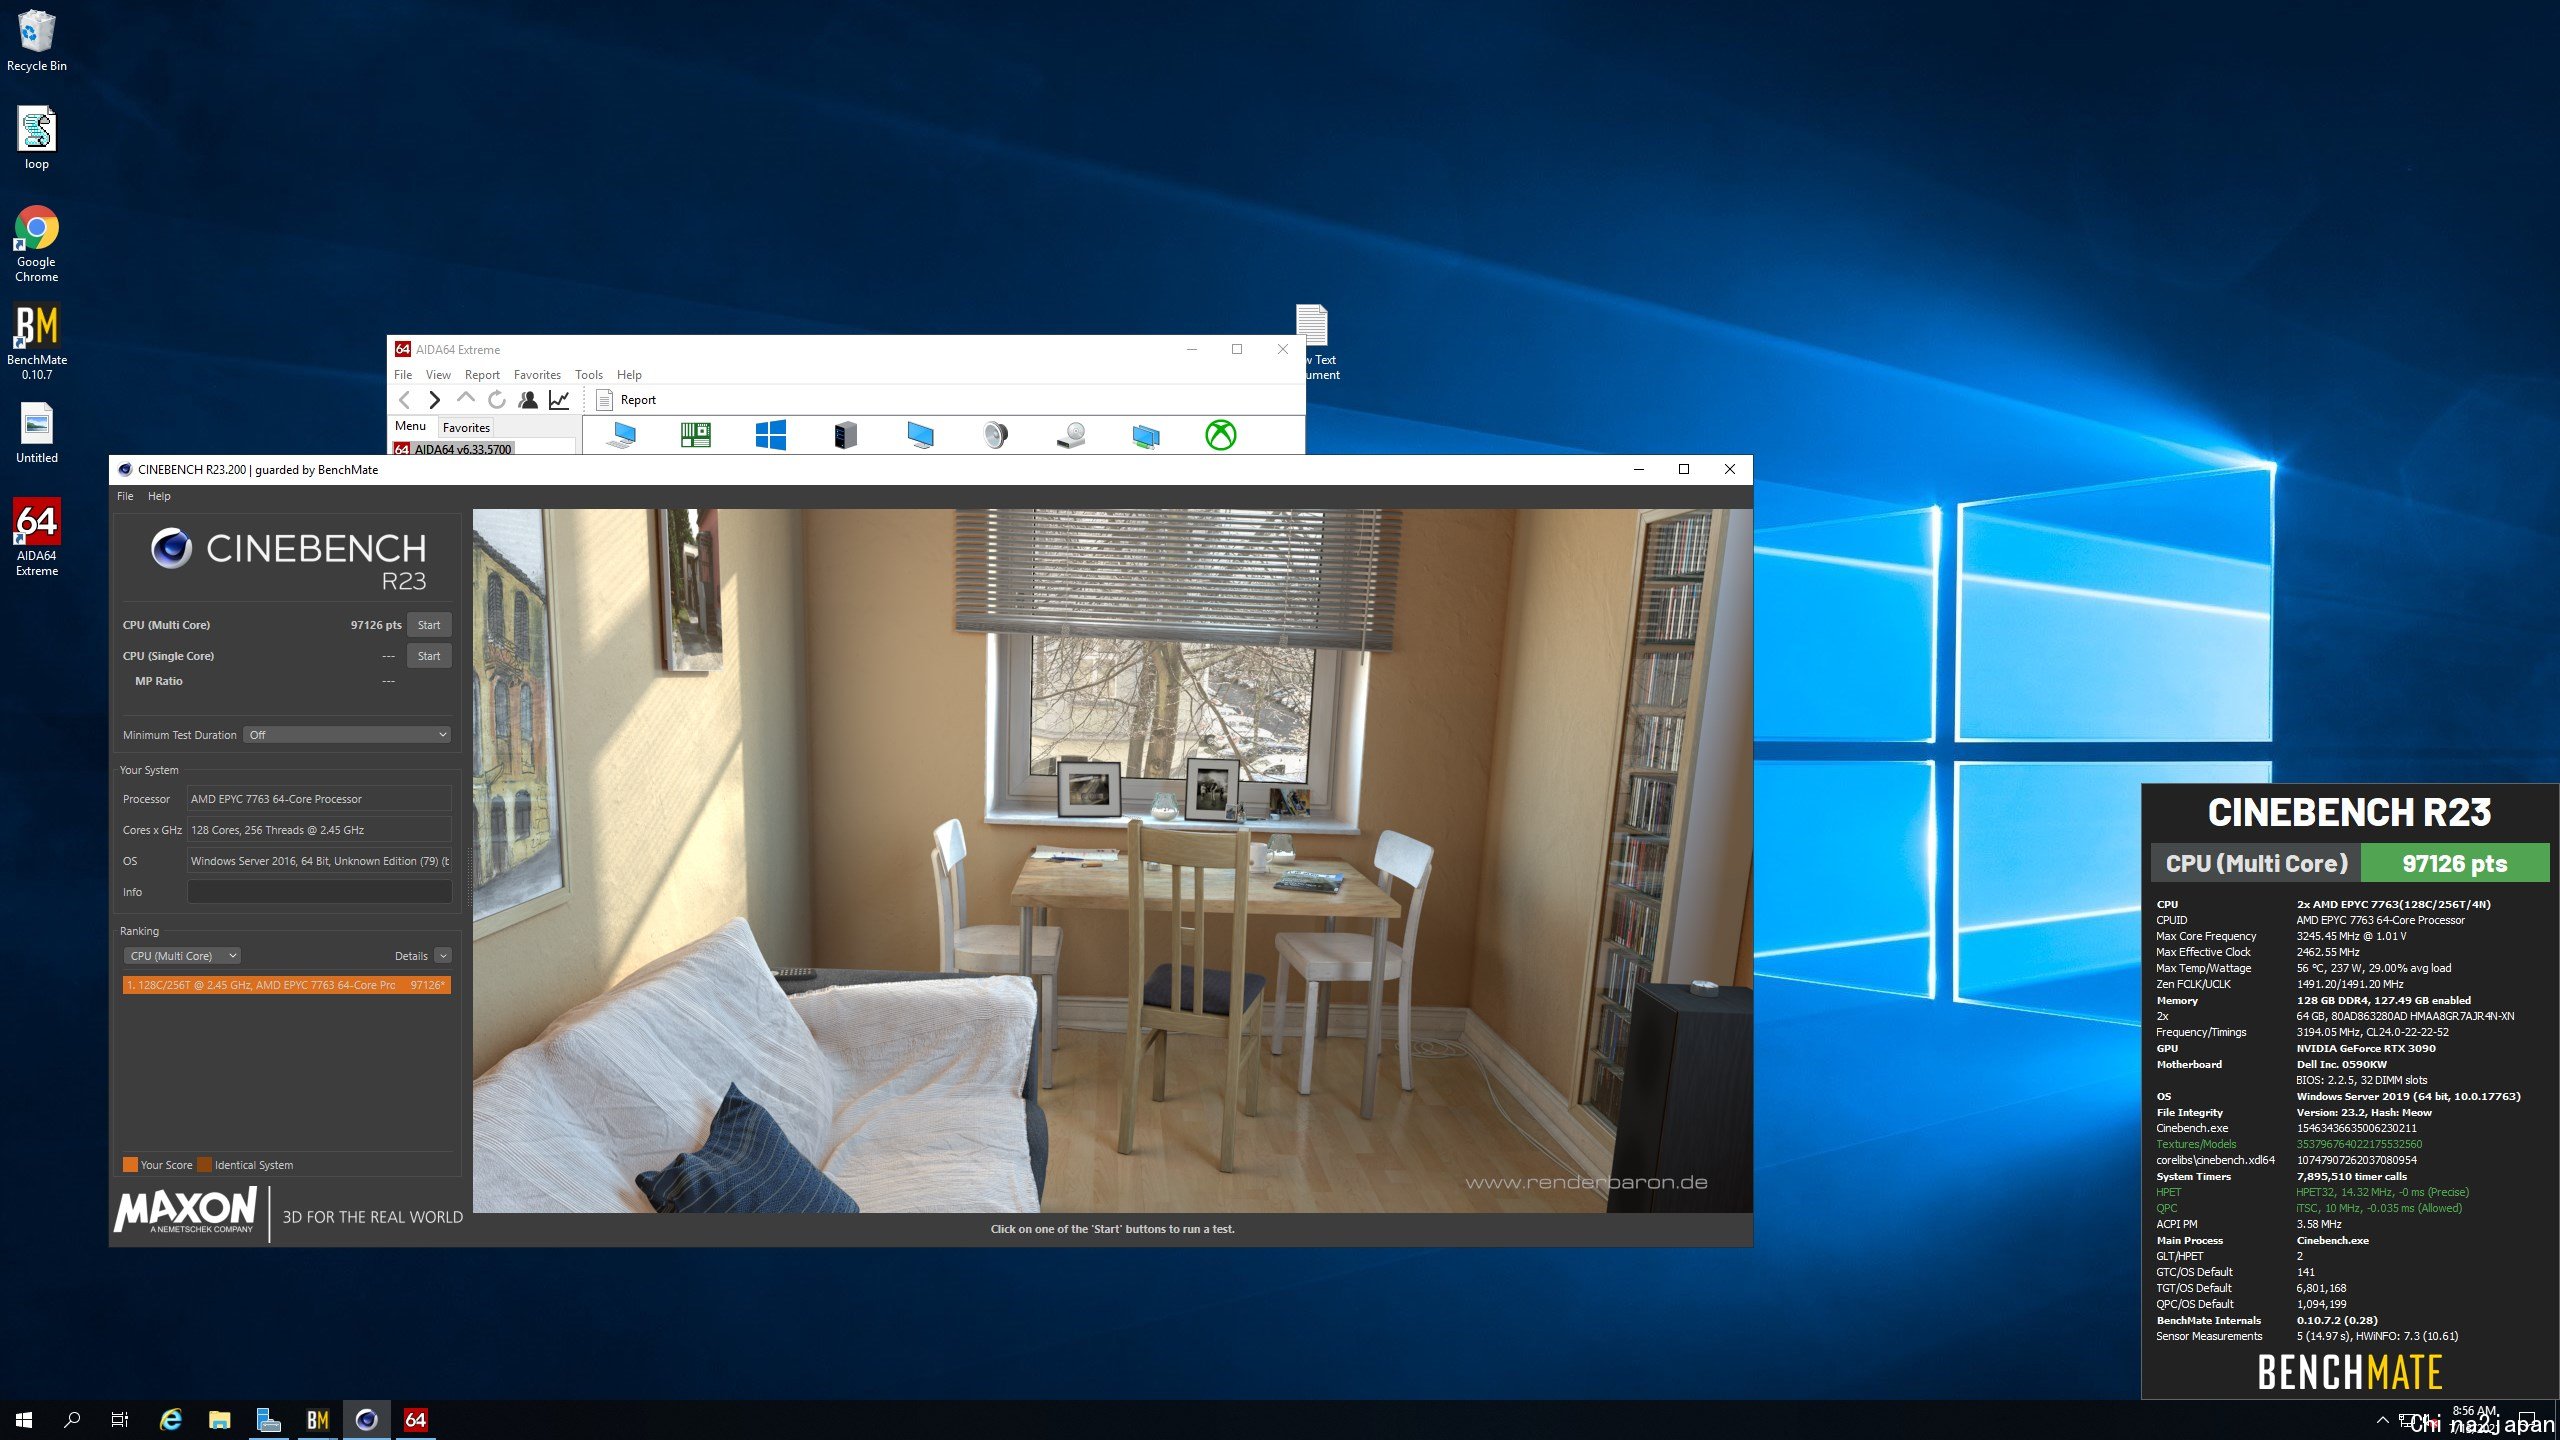This screenshot has width=2560, height=1440.
Task: Click the Processor field AMD EPYC 7763
Action: tap(319, 799)
